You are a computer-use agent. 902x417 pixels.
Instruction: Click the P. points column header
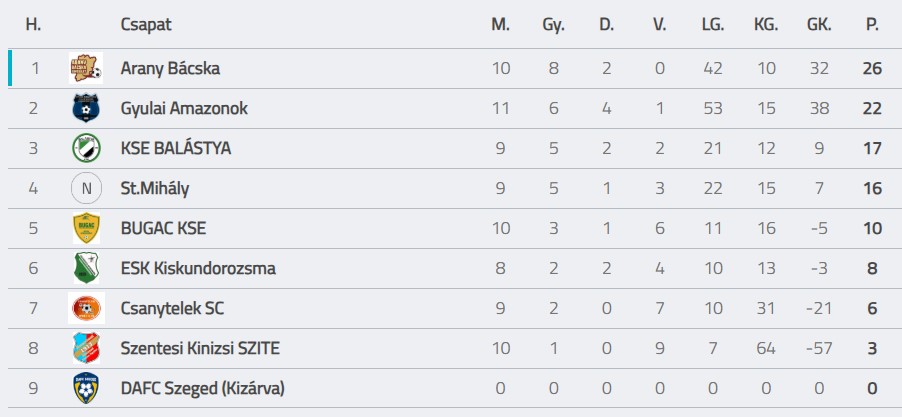click(872, 25)
